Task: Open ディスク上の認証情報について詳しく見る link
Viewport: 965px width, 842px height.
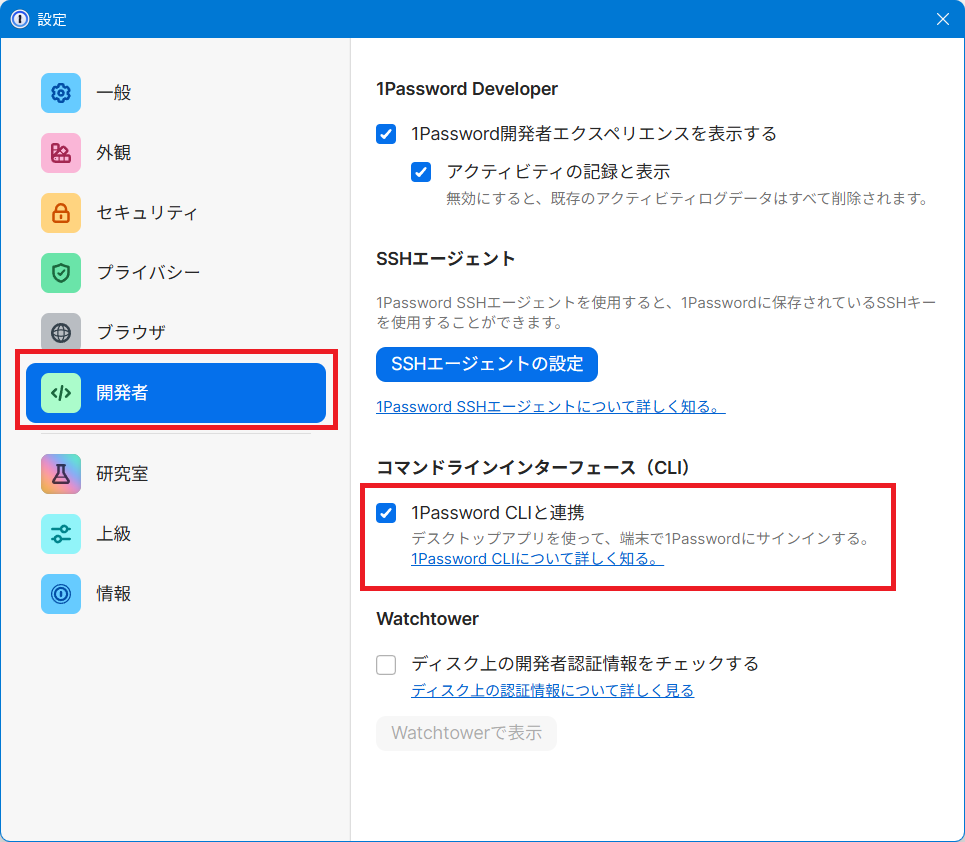Action: click(x=552, y=691)
